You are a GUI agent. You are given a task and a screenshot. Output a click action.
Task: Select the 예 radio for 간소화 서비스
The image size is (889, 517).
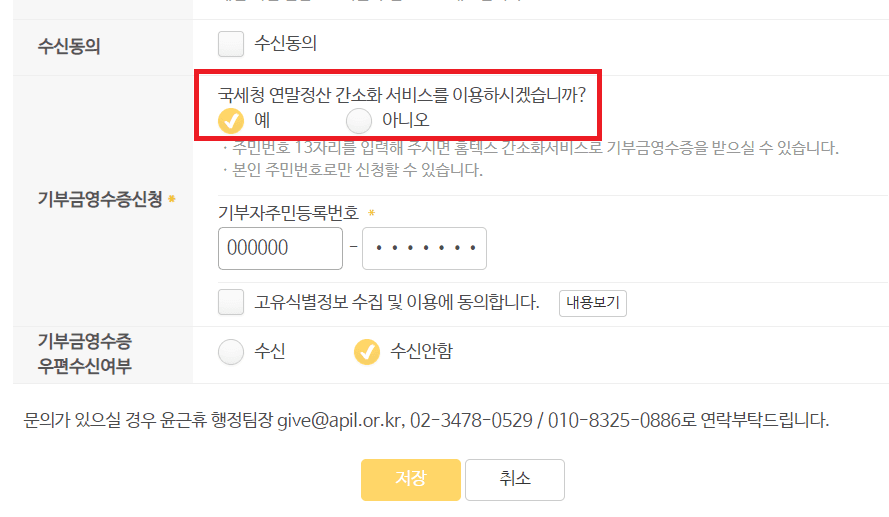231,121
